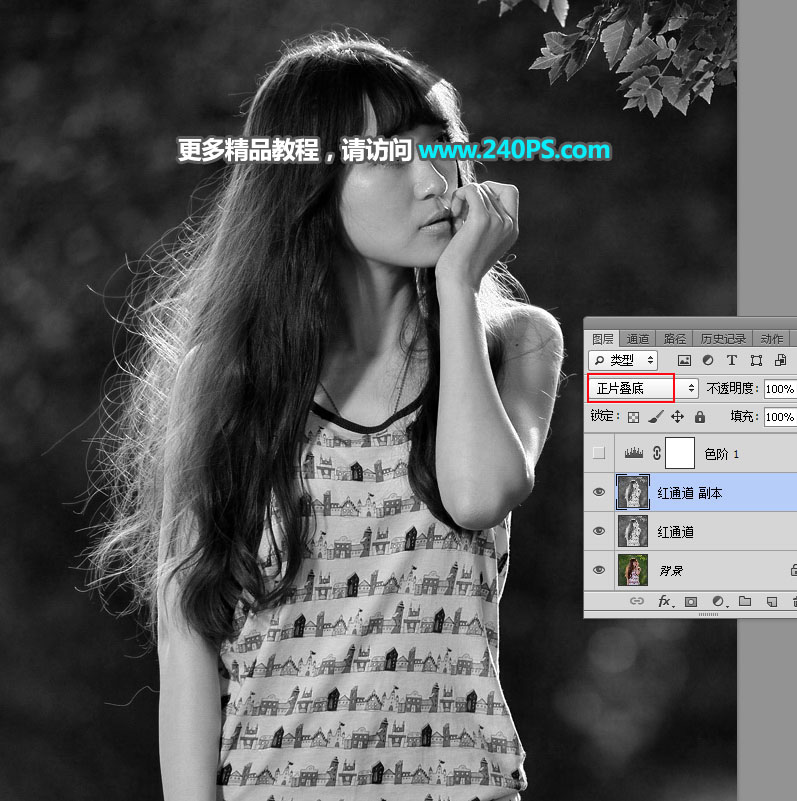The image size is (797, 801).
Task: Click the 填充 100% field
Action: coord(780,417)
